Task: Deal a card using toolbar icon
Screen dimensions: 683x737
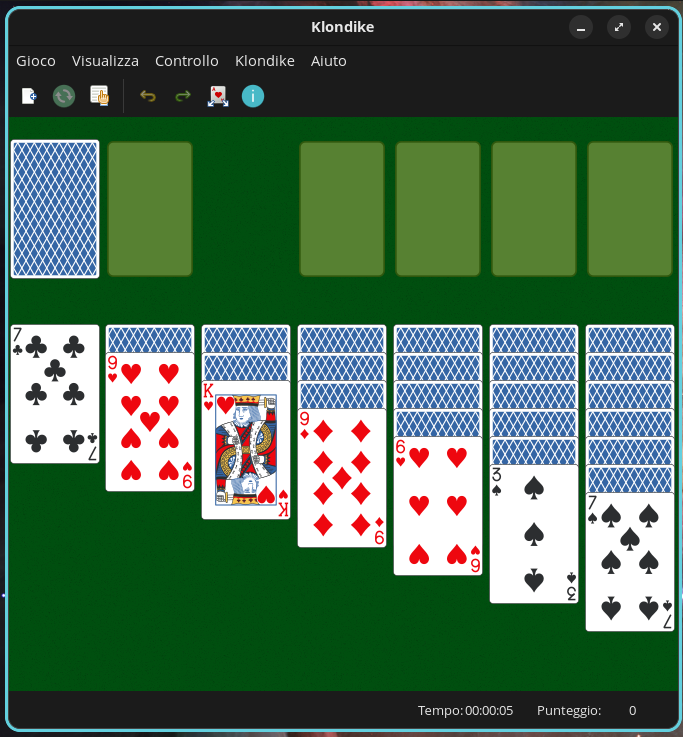Action: tap(218, 96)
